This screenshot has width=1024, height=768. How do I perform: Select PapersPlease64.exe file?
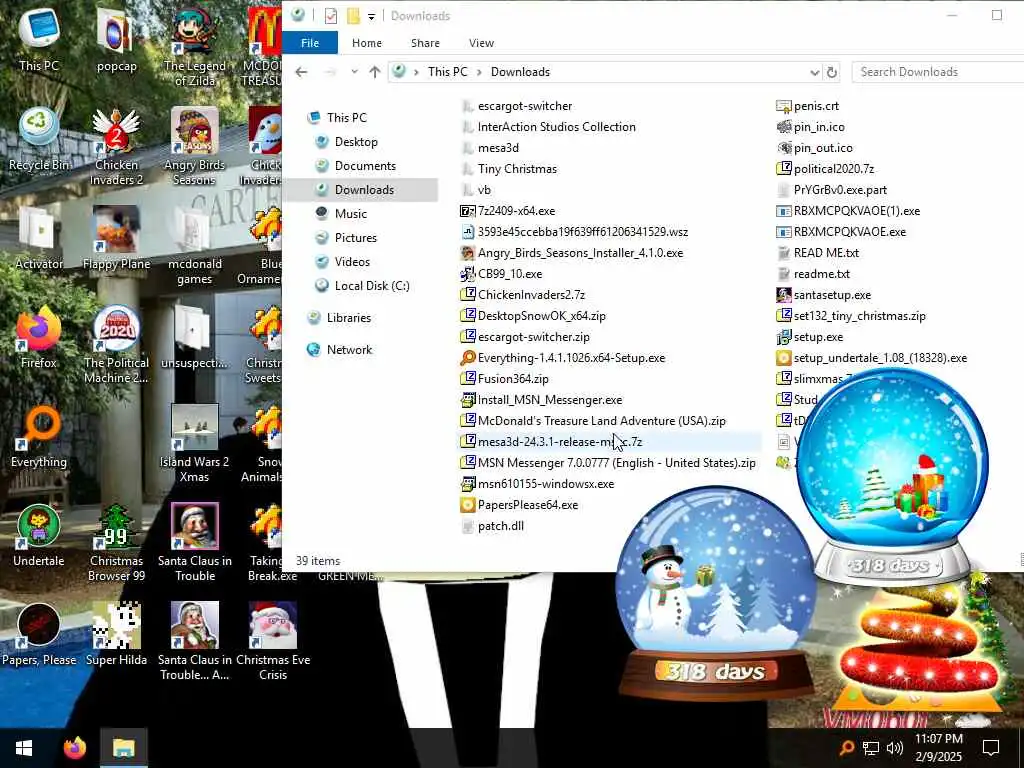coord(528,505)
